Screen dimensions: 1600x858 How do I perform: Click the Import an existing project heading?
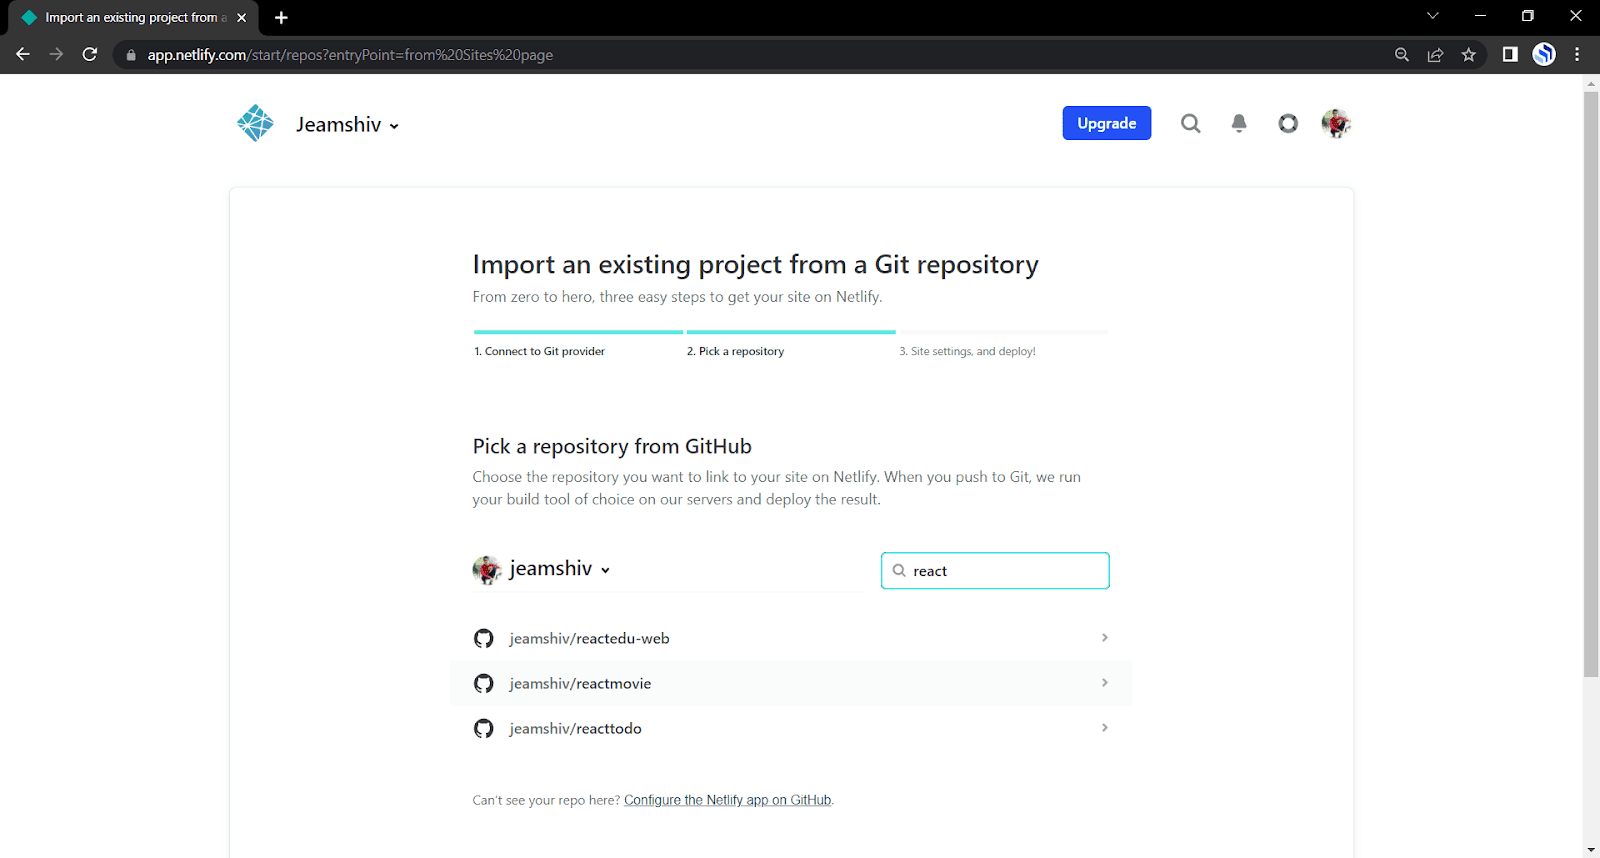(755, 264)
